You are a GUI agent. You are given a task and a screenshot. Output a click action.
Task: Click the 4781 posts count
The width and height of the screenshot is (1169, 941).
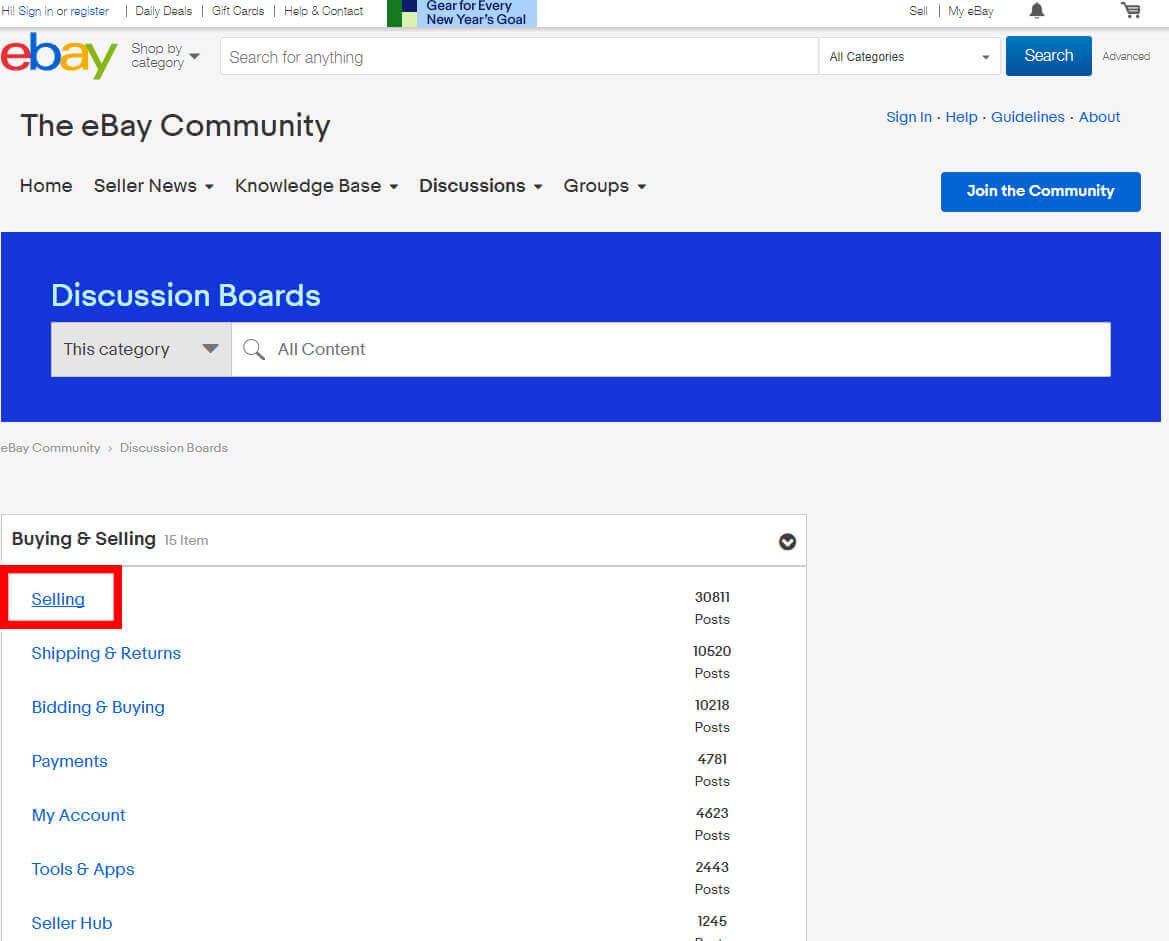click(x=712, y=759)
